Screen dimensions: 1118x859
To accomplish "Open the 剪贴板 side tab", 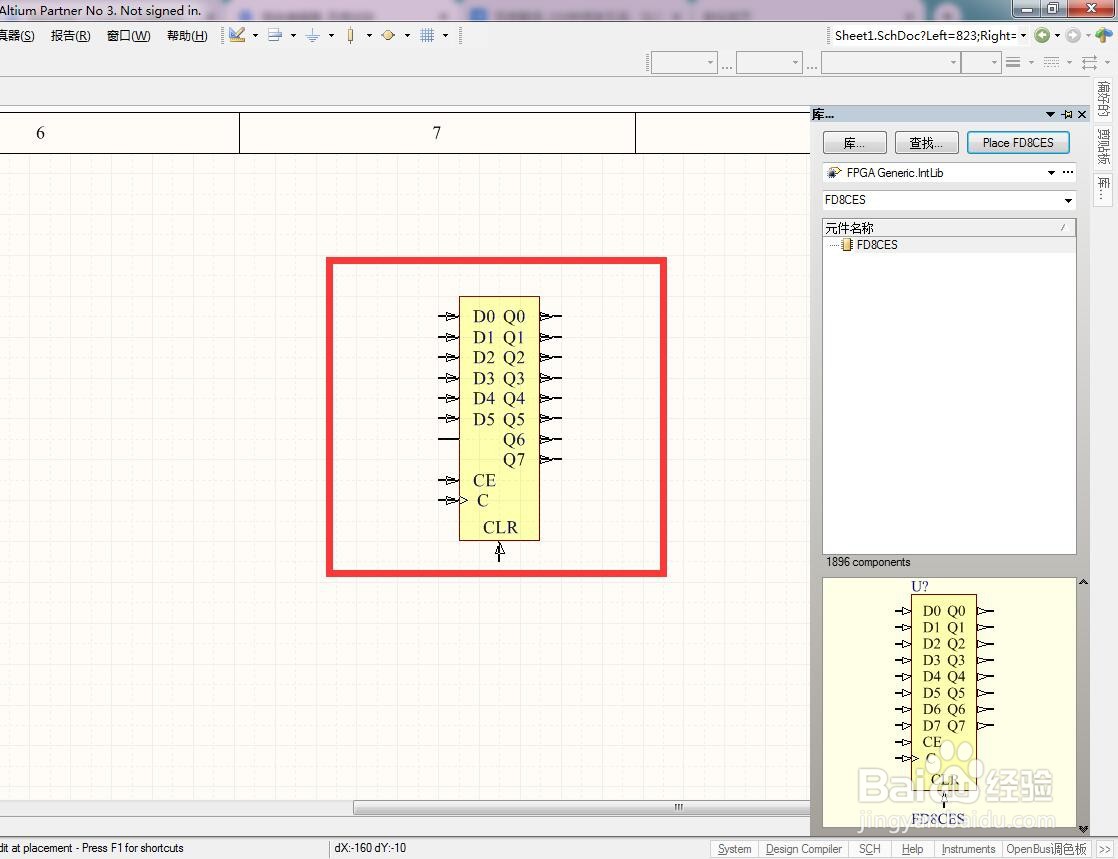I will point(1103,147).
